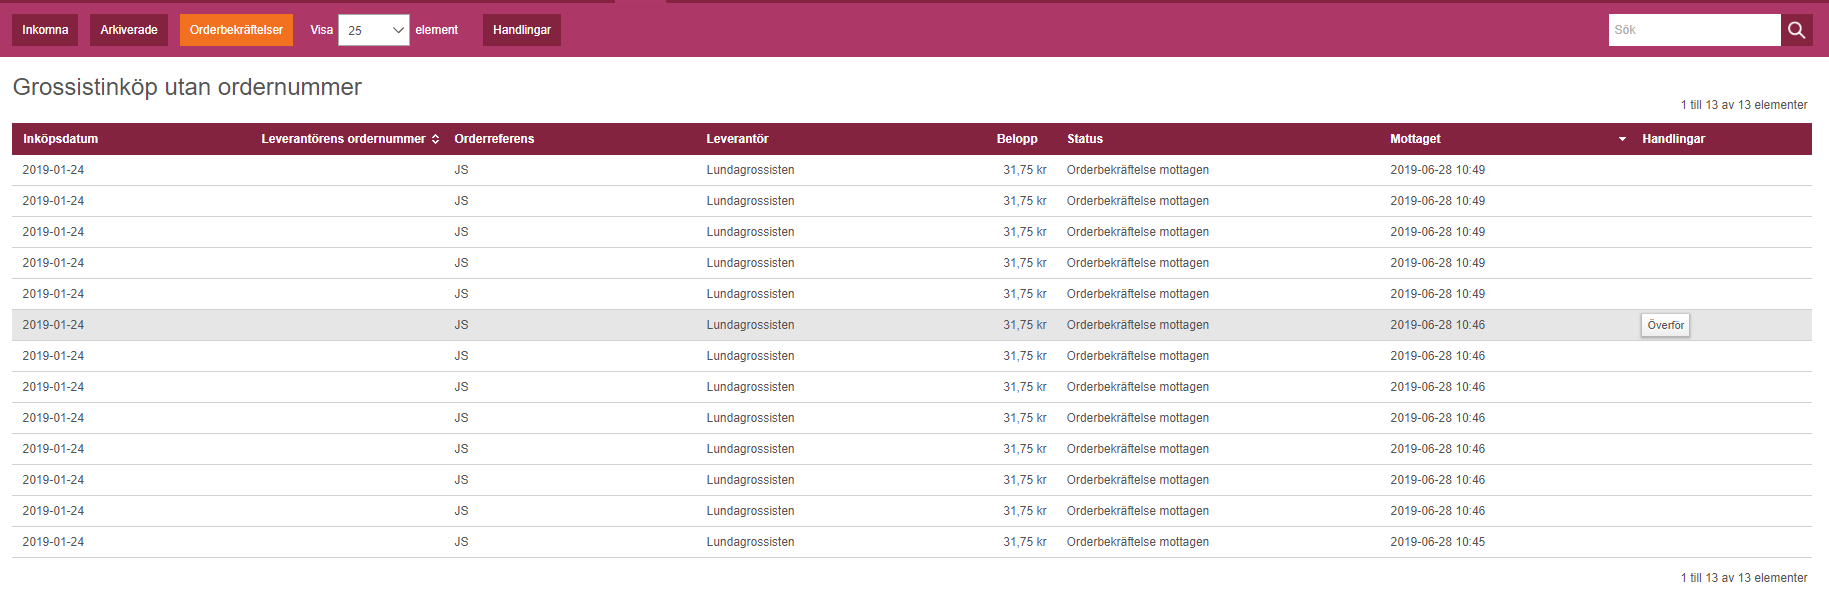
Task: Sort by the Leverantör column header
Action: click(x=737, y=139)
